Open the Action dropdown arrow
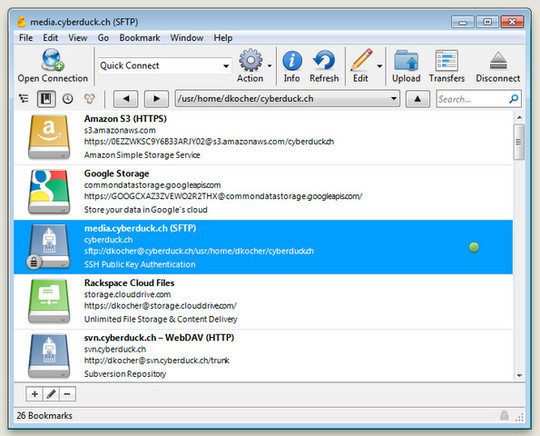This screenshot has height=436, width=540. click(270, 66)
